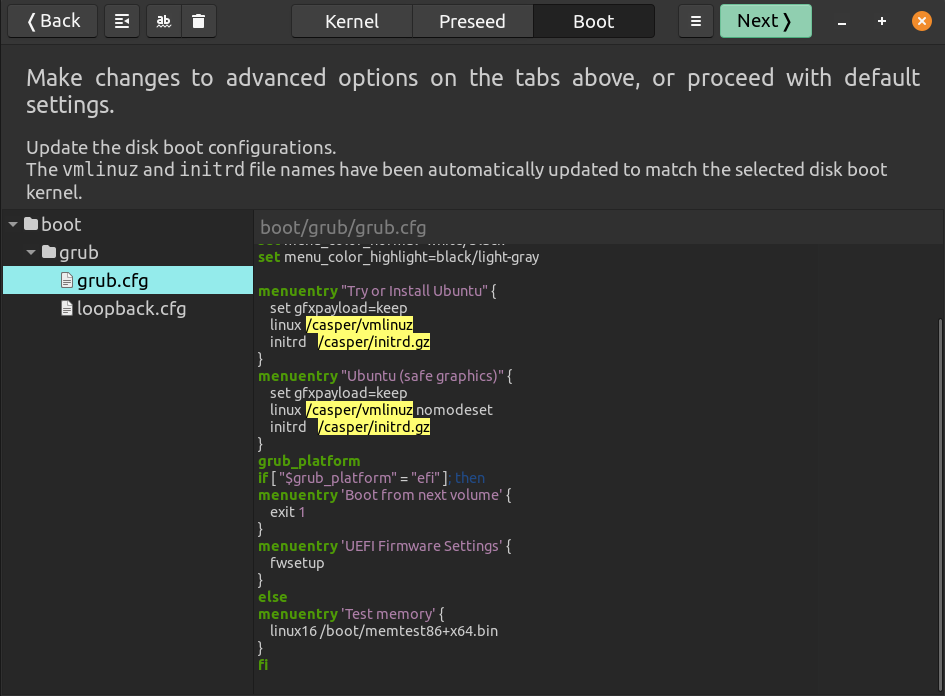Image resolution: width=945 pixels, height=696 pixels.
Task: Collapse the boot folder tree arrow
Action: 13,224
